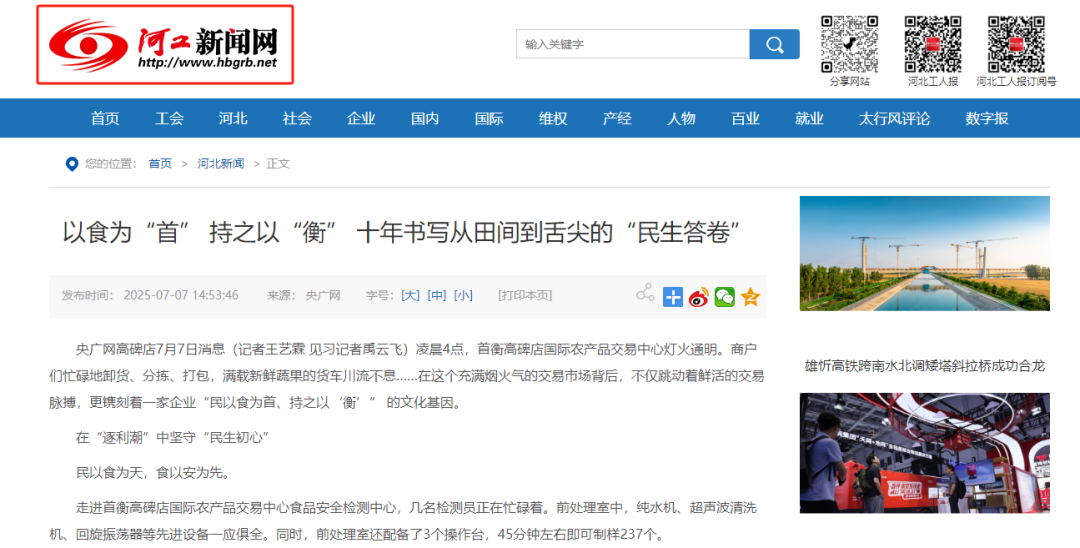Click the 河北工人报 QR code
The height and width of the screenshot is (548, 1080).
point(932,44)
